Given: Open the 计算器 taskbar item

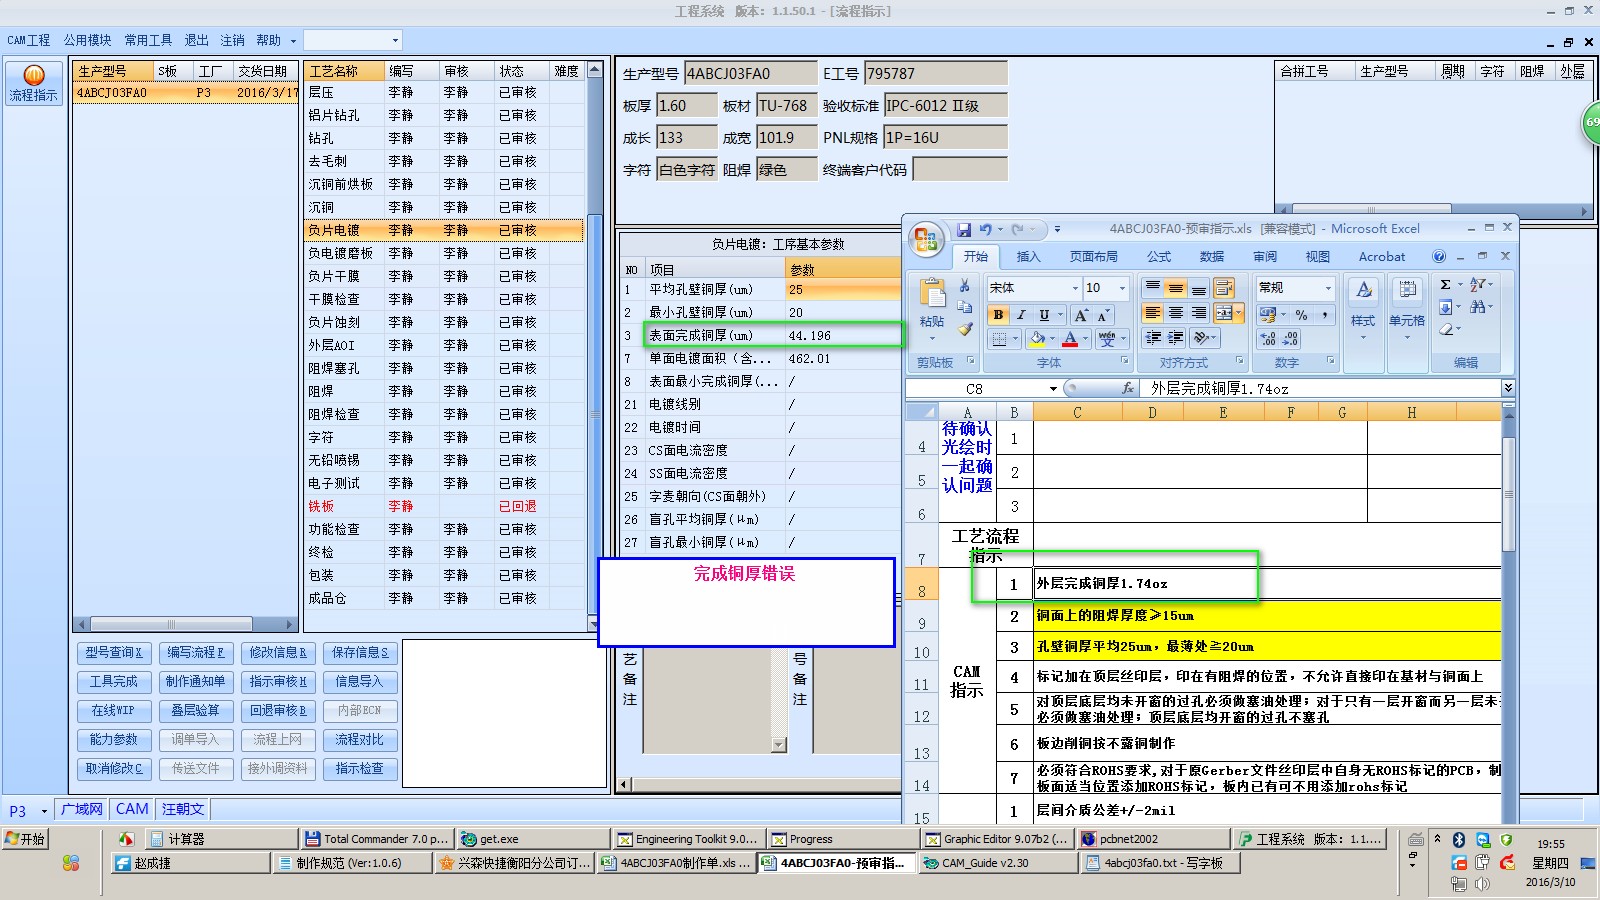Looking at the screenshot, I should pos(220,839).
